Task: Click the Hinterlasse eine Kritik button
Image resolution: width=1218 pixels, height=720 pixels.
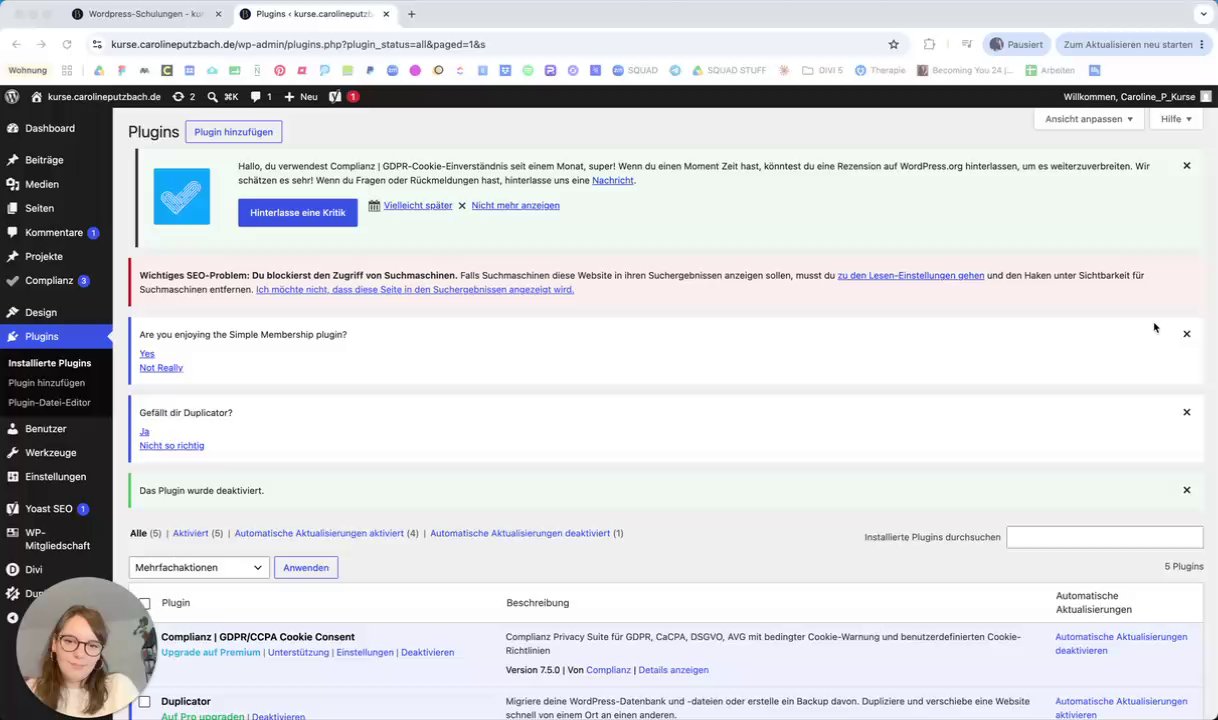Action: [298, 212]
